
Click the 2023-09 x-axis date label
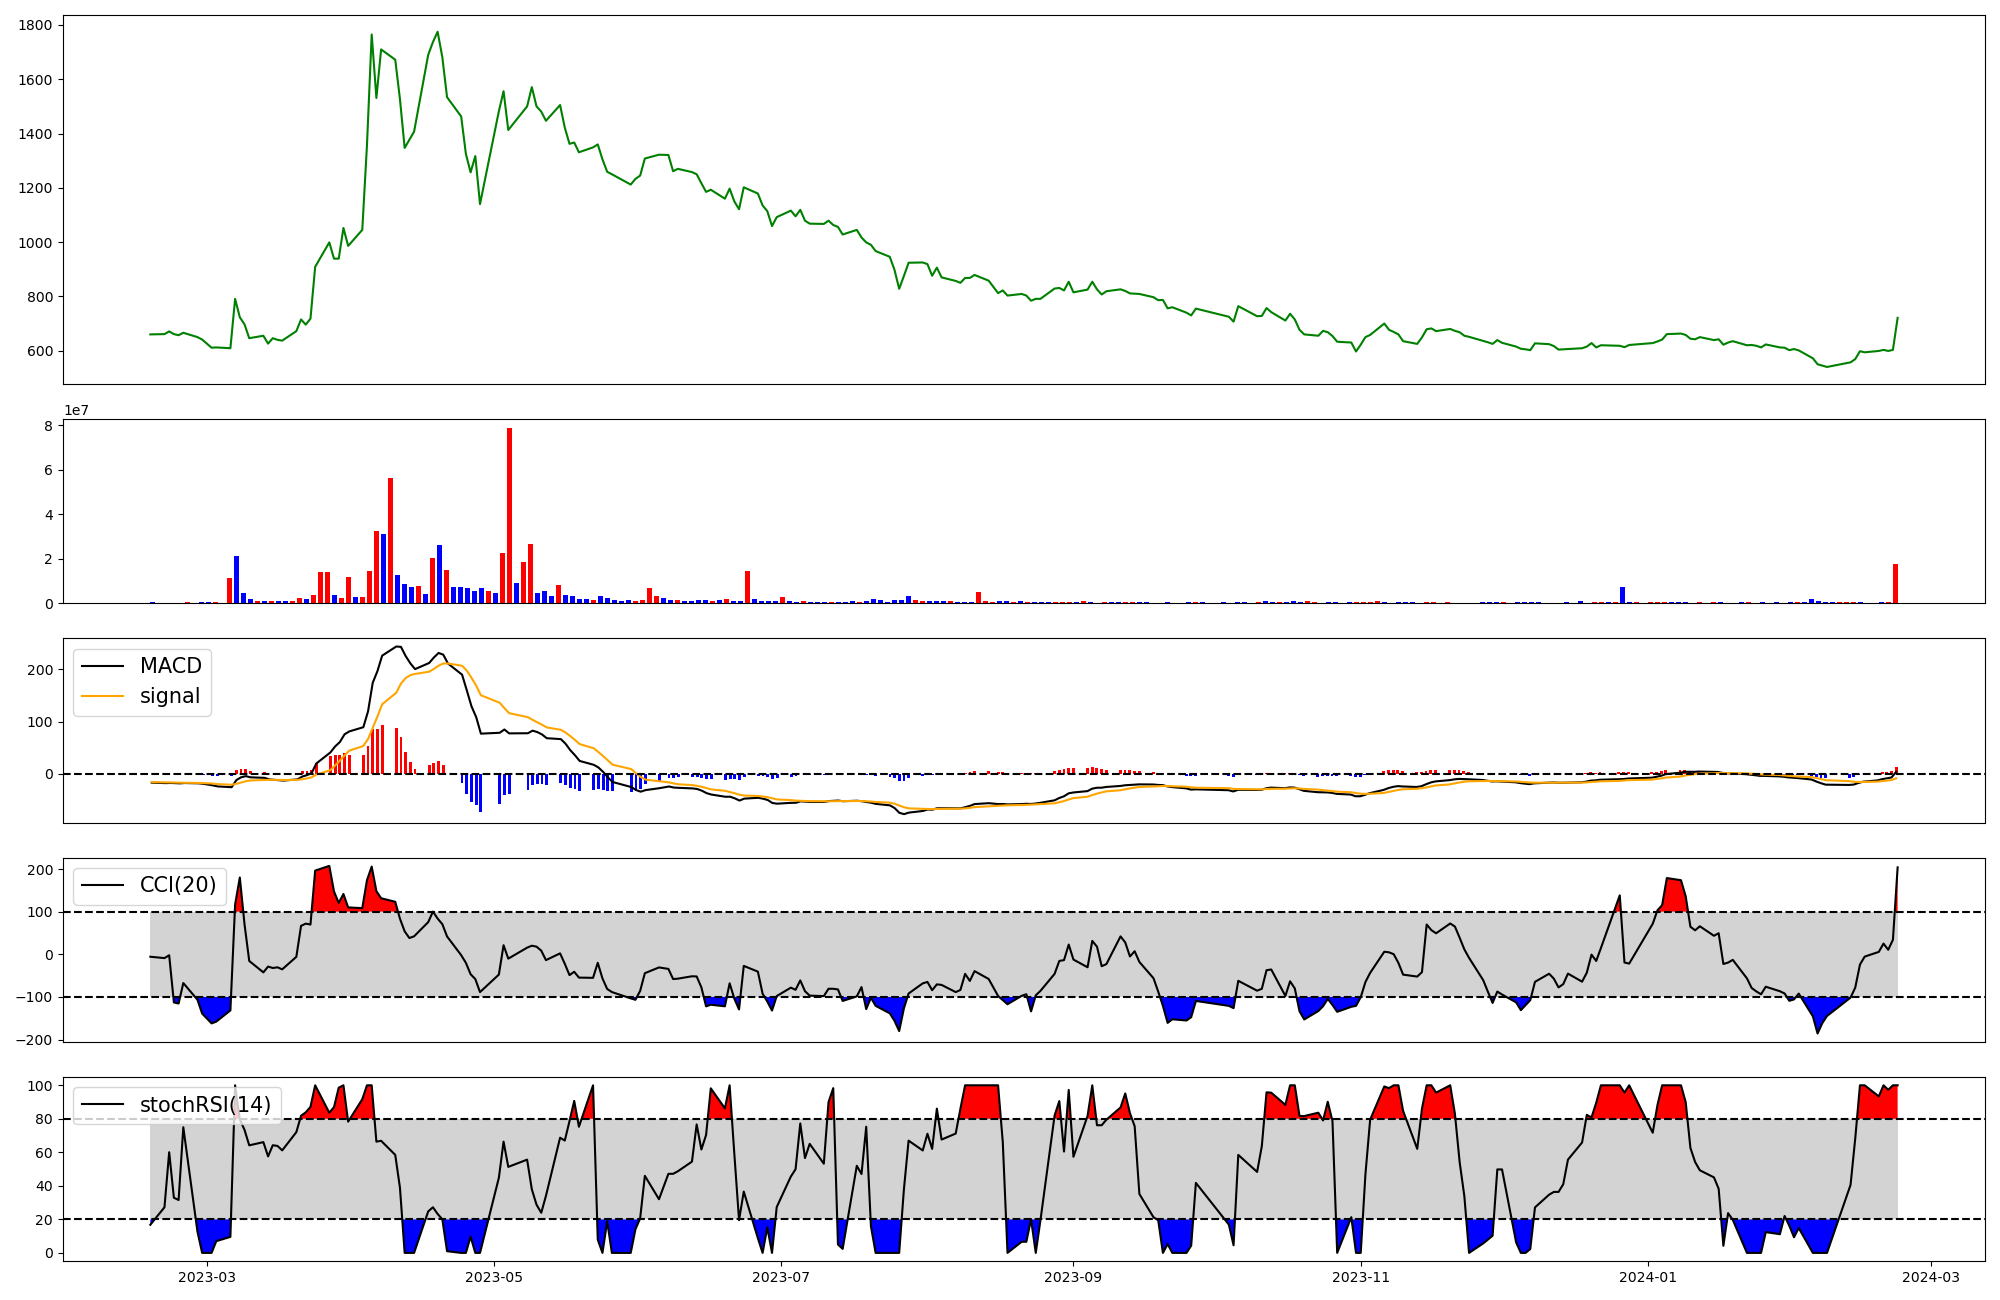[x=1073, y=1277]
